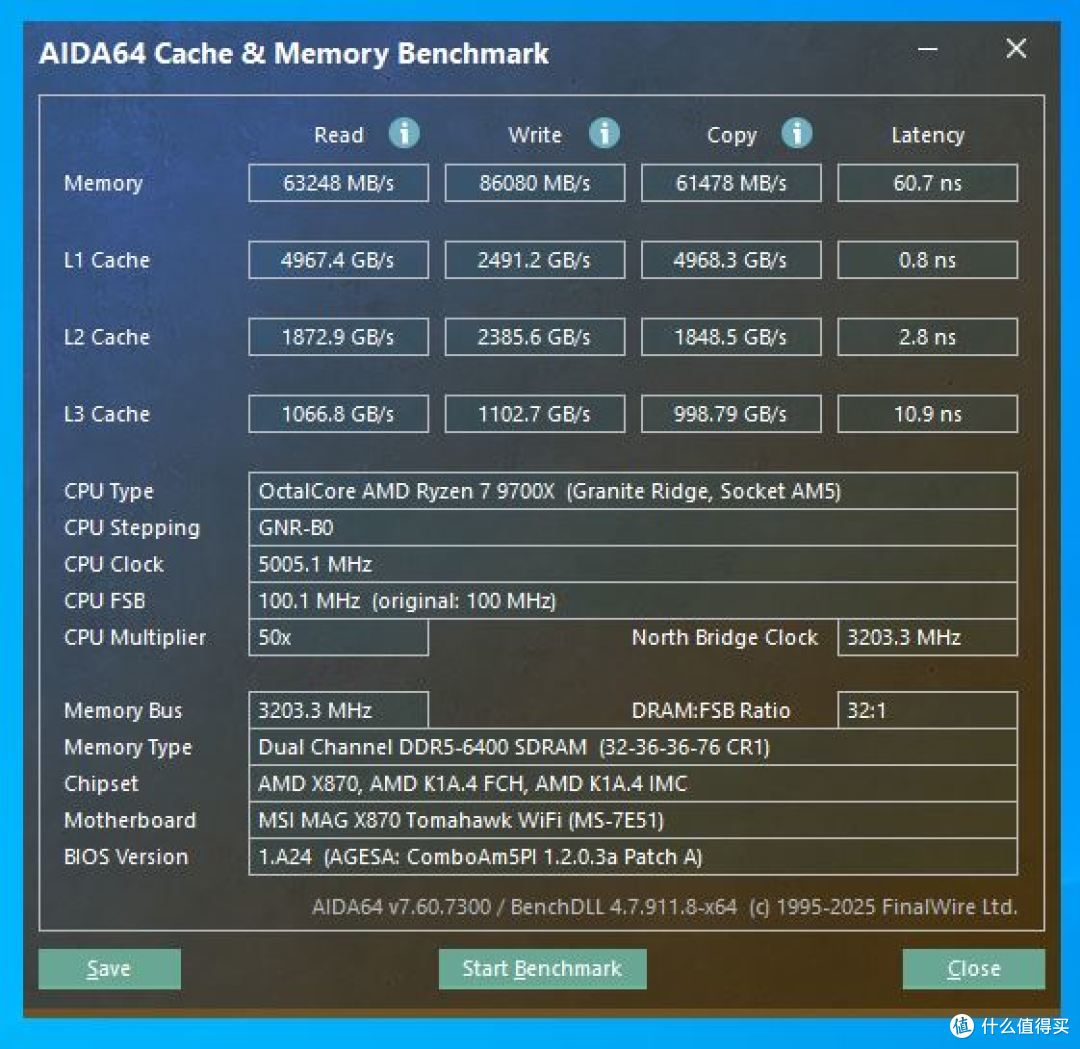Click the DRAM:FSB Ratio label
The image size is (1080, 1049).
pyautogui.click(x=711, y=710)
